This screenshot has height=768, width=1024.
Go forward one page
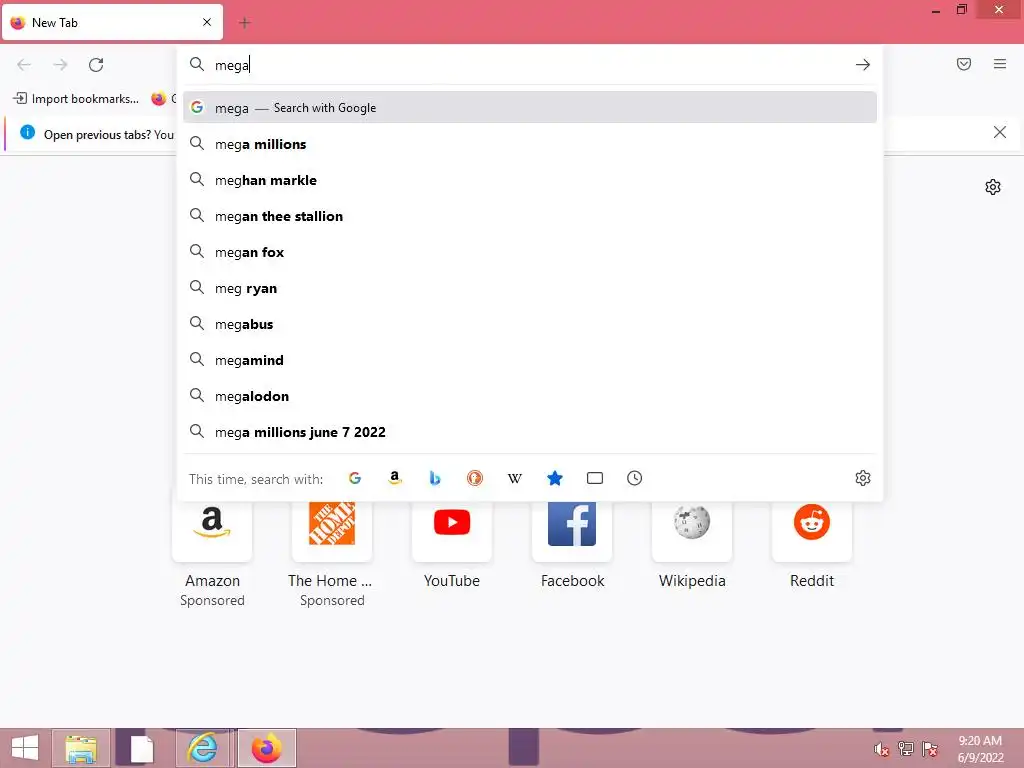[60, 65]
